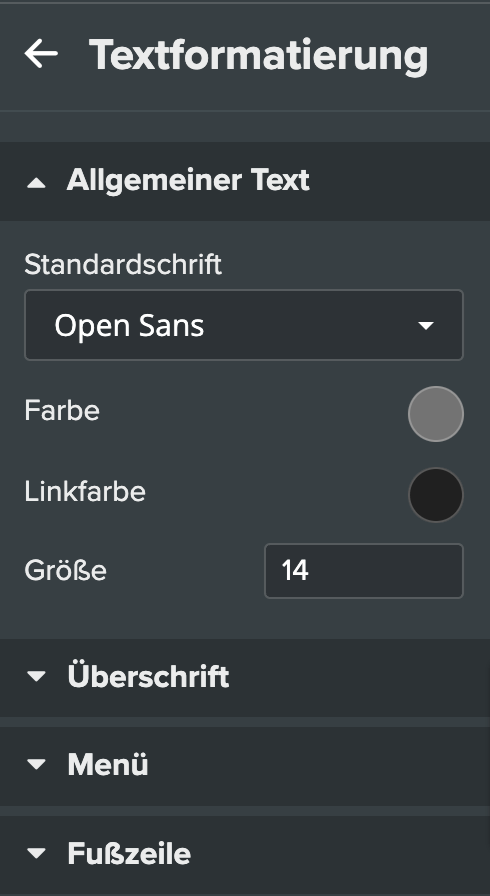Go back using the left arrow icon

pos(41,54)
